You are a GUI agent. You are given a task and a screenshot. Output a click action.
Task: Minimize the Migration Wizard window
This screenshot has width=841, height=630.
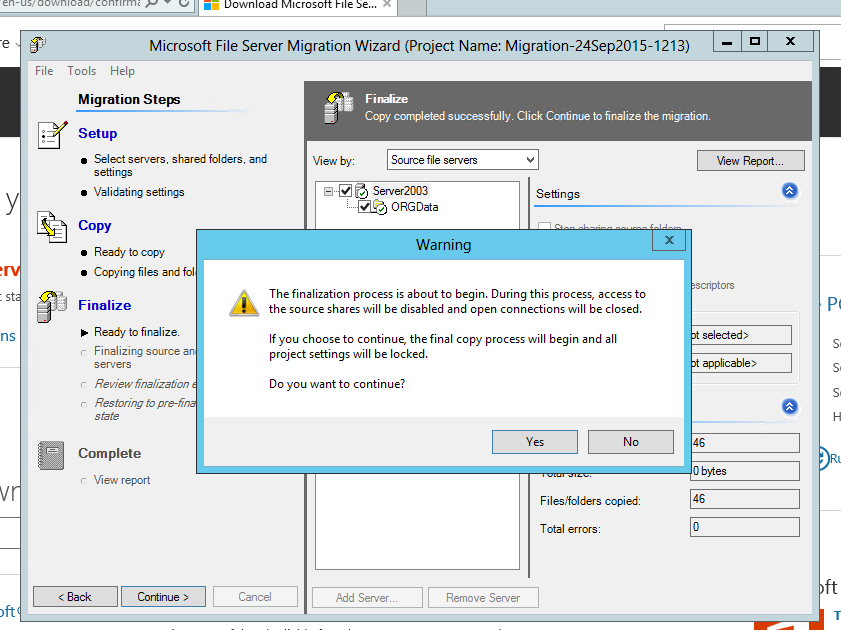tap(727, 42)
